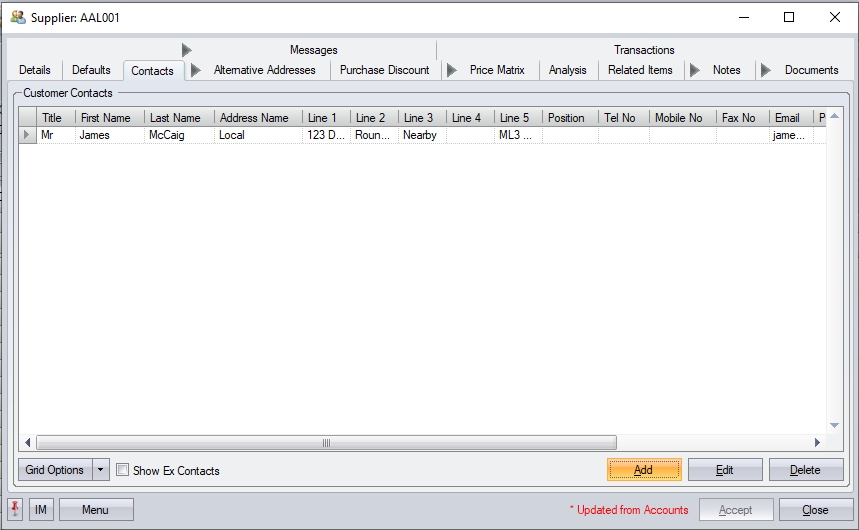Click the grid scroll left arrow
The height and width of the screenshot is (530, 859).
click(27, 442)
